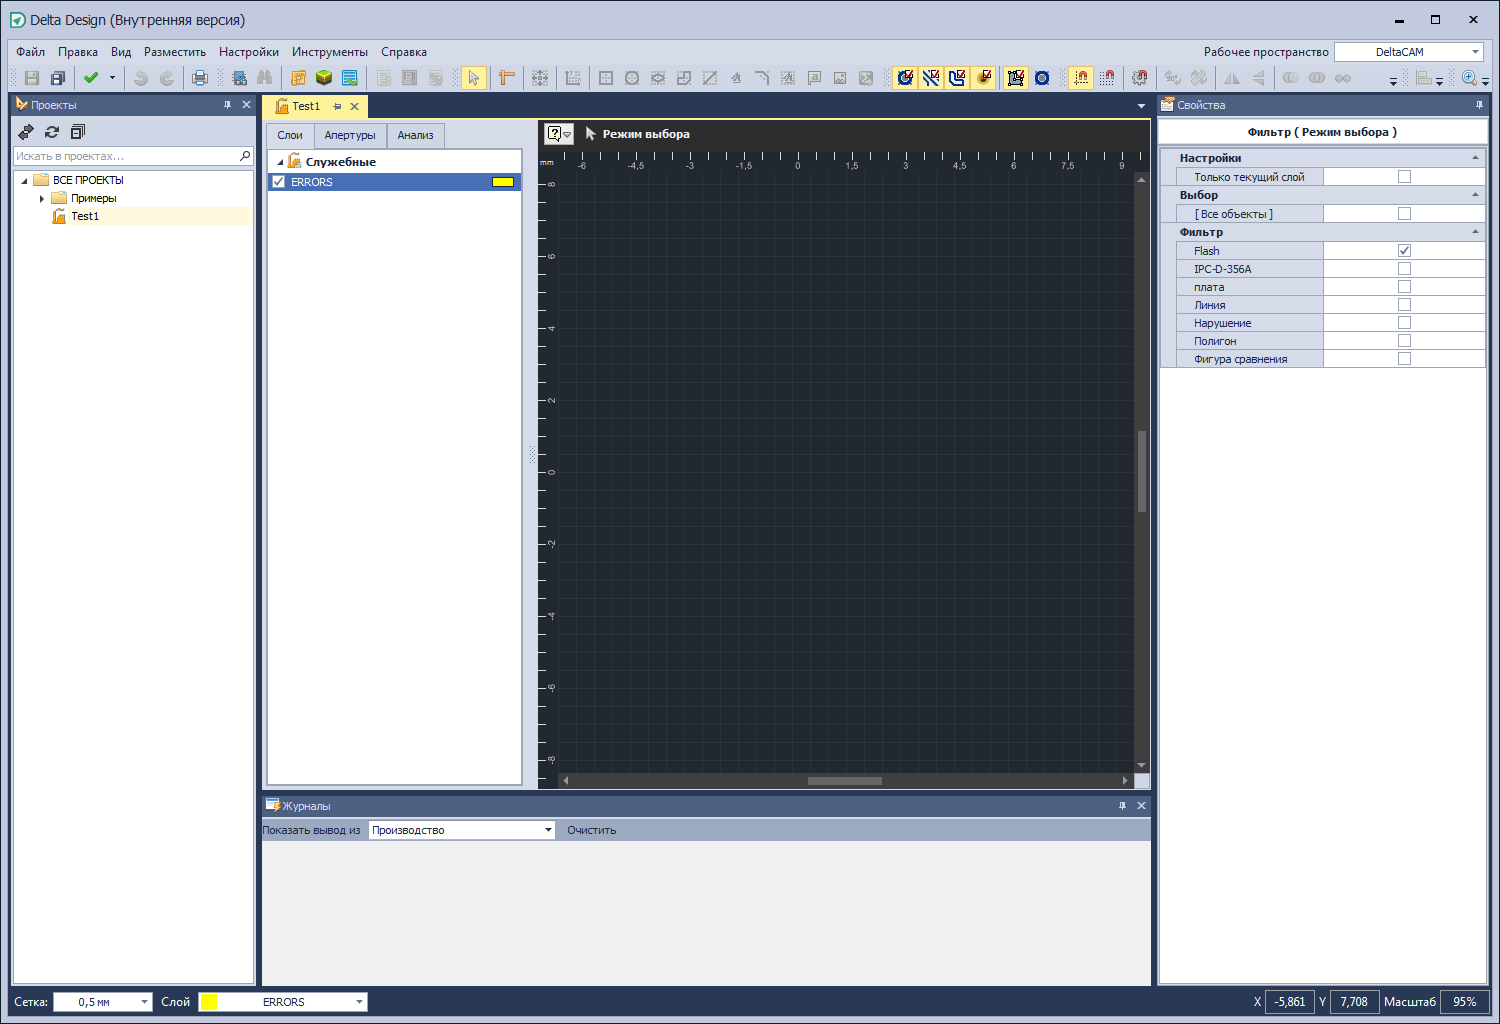Close the Журналы panel
The width and height of the screenshot is (1500, 1024).
pyautogui.click(x=1141, y=806)
